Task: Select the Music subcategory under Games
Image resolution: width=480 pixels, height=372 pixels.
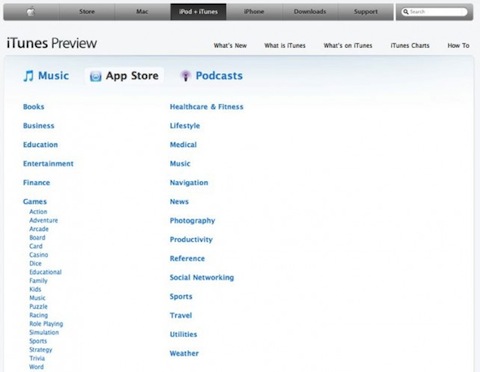Action: pyautogui.click(x=37, y=298)
